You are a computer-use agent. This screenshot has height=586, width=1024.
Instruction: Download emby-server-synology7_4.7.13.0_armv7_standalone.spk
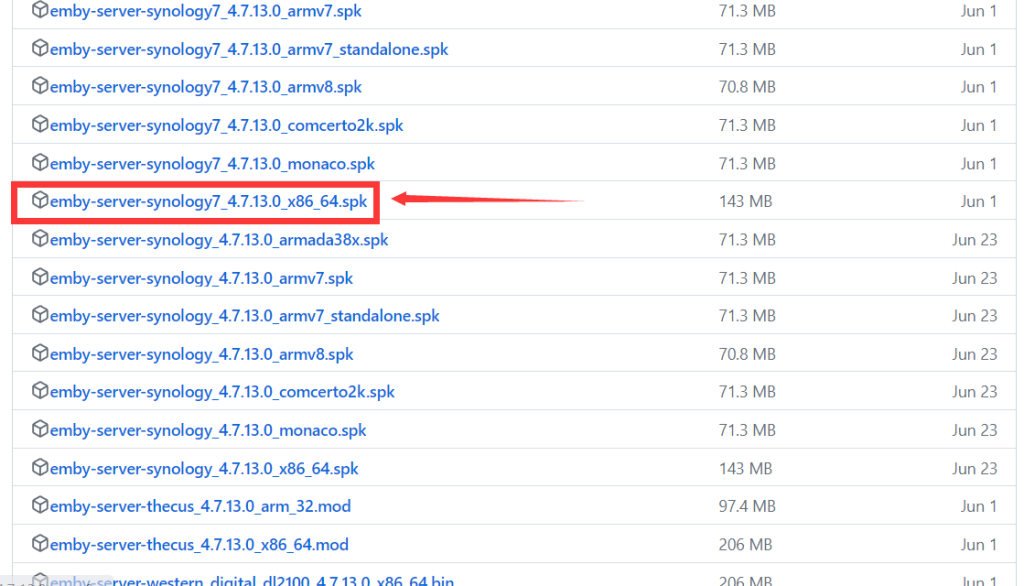(249, 50)
